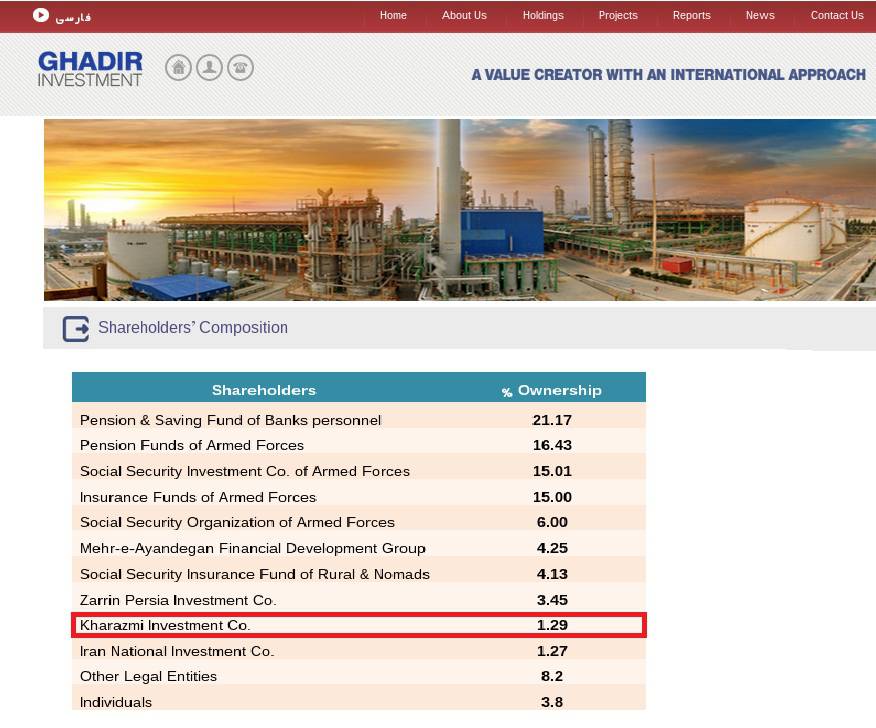Click the Ghadir Investment logo
Image resolution: width=876 pixels, height=728 pixels.
pyautogui.click(x=90, y=69)
